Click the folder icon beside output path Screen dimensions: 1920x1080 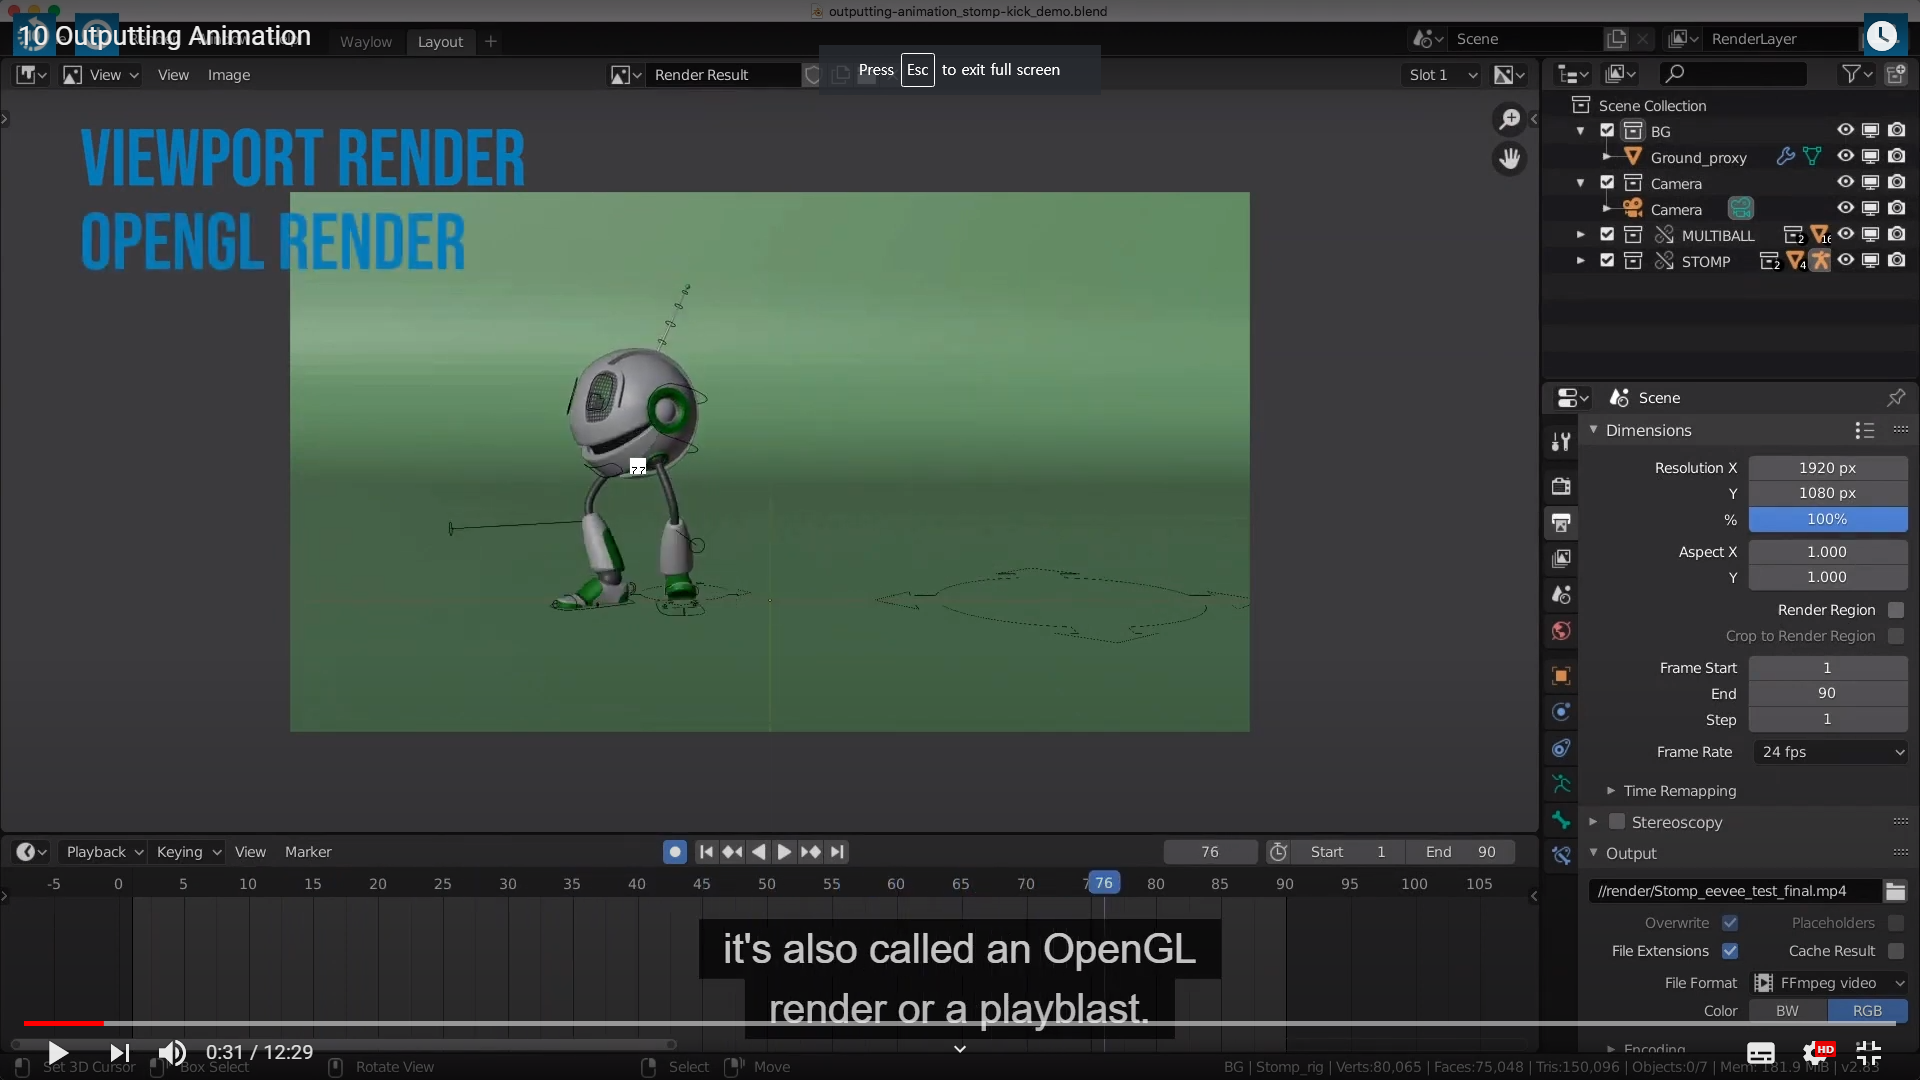coord(1895,891)
